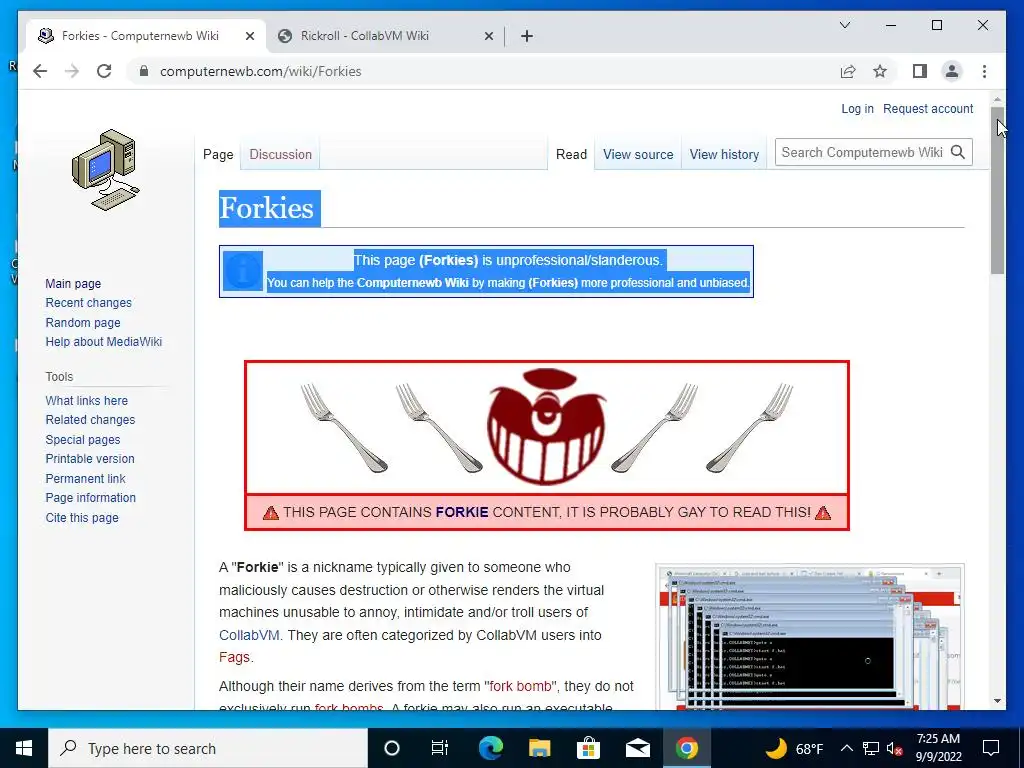Screen dimensions: 1024x768
Task: Switch to the Rickroll - CollabVM Wiki tab
Action: tap(384, 36)
